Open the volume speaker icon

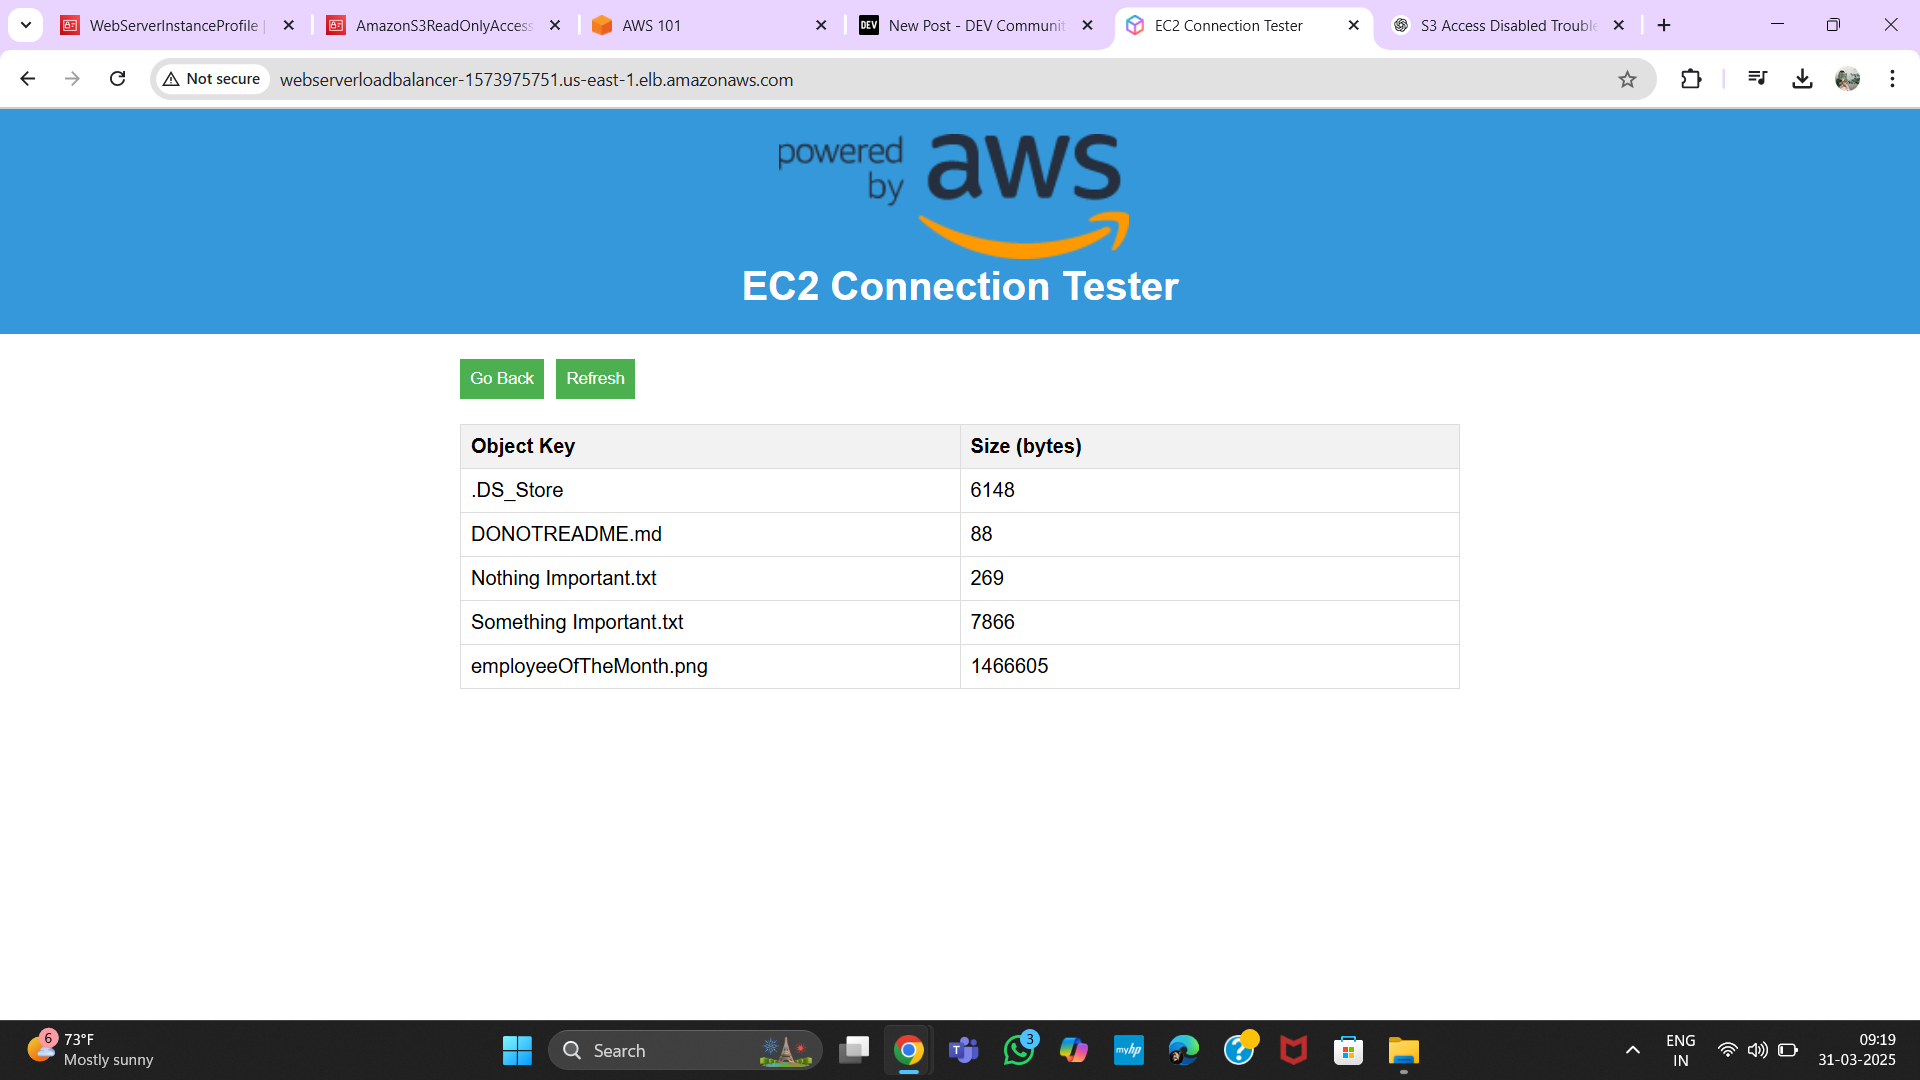click(x=1757, y=1050)
